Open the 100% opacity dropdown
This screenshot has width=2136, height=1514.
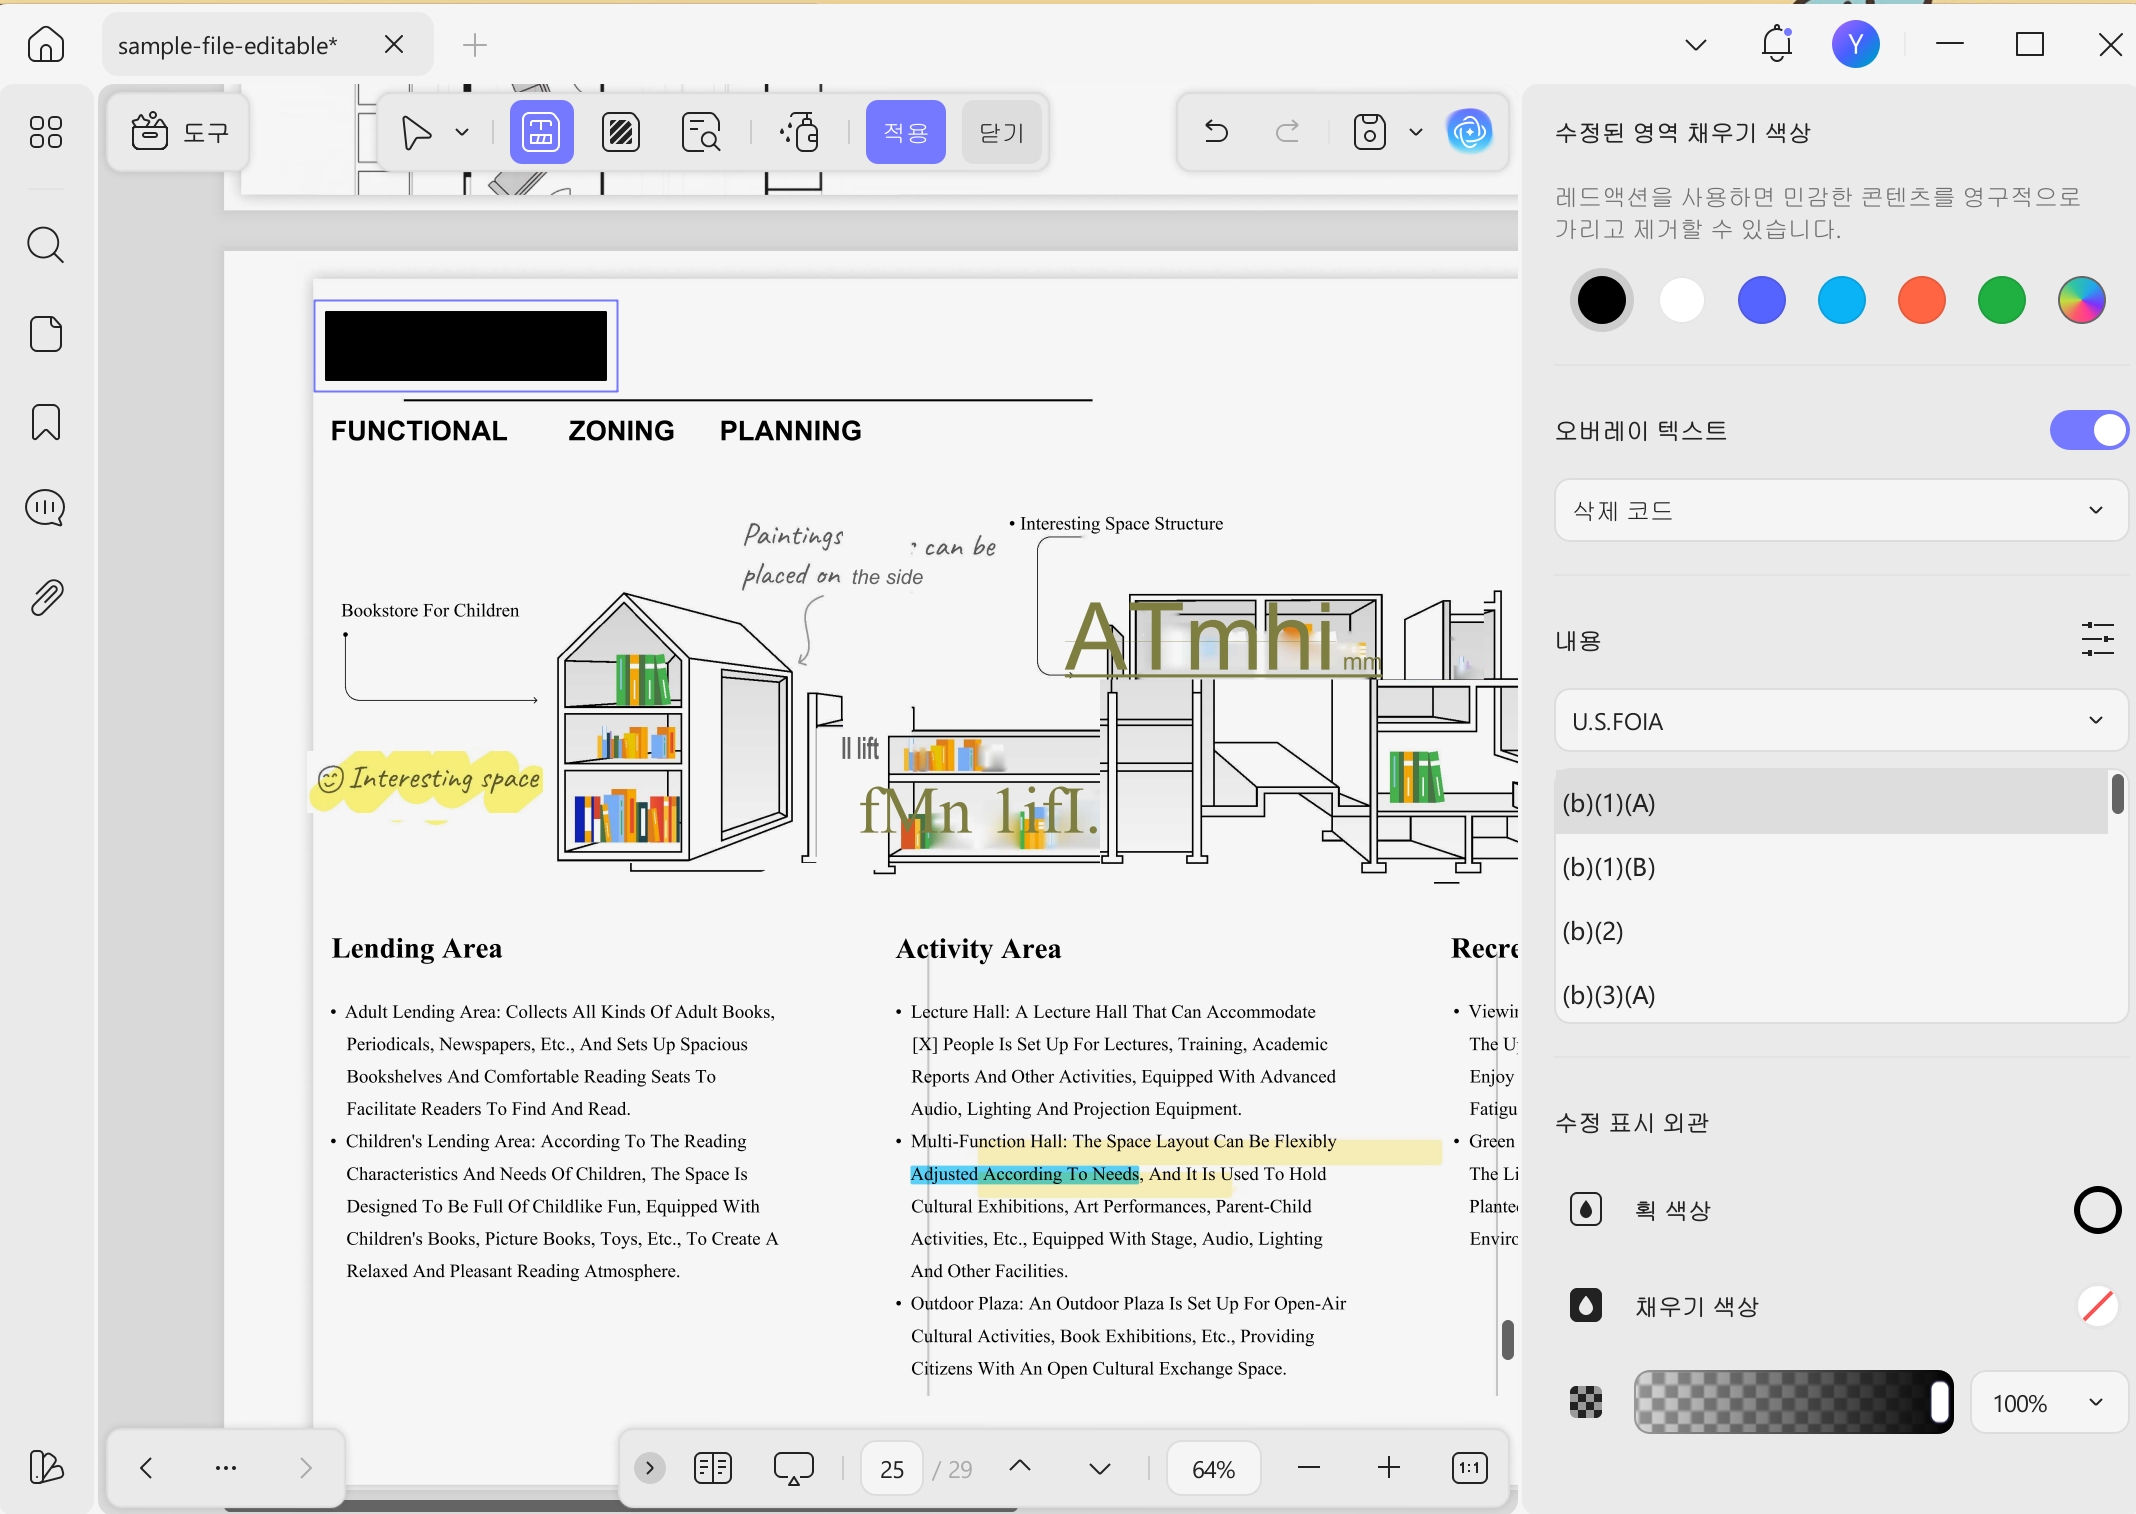point(2048,1403)
